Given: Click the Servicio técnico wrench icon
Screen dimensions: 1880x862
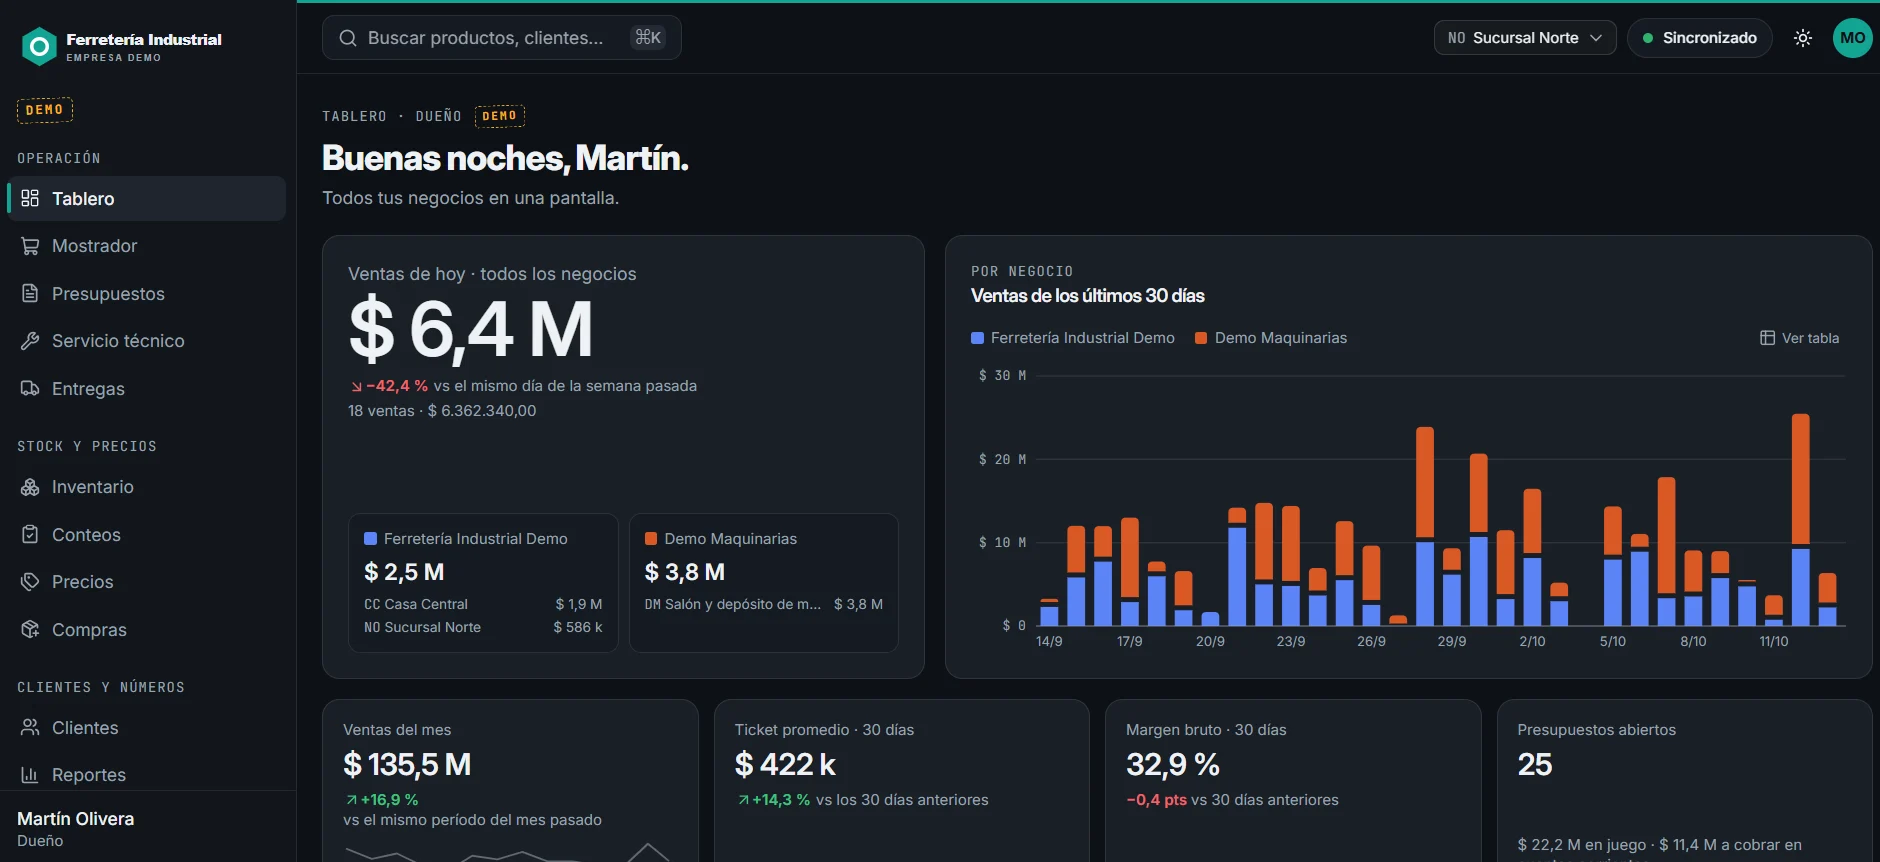Looking at the screenshot, I should [x=30, y=341].
